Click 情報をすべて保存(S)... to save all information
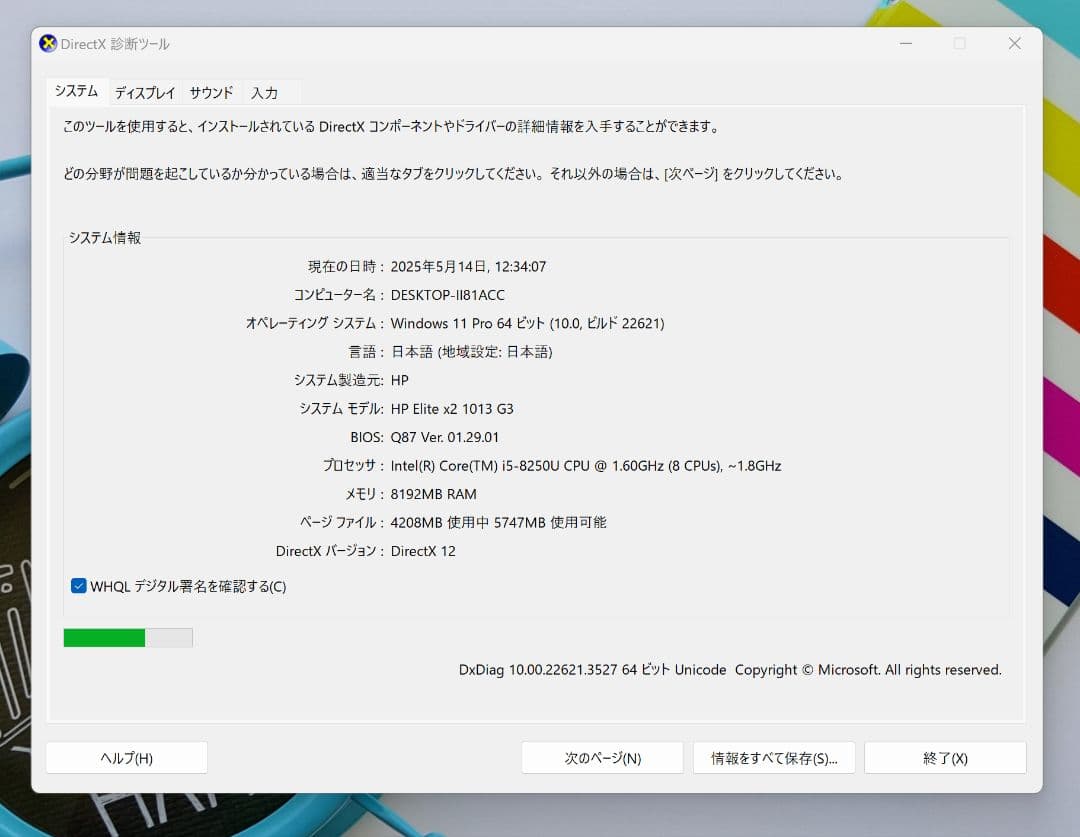1080x837 pixels. tap(773, 757)
